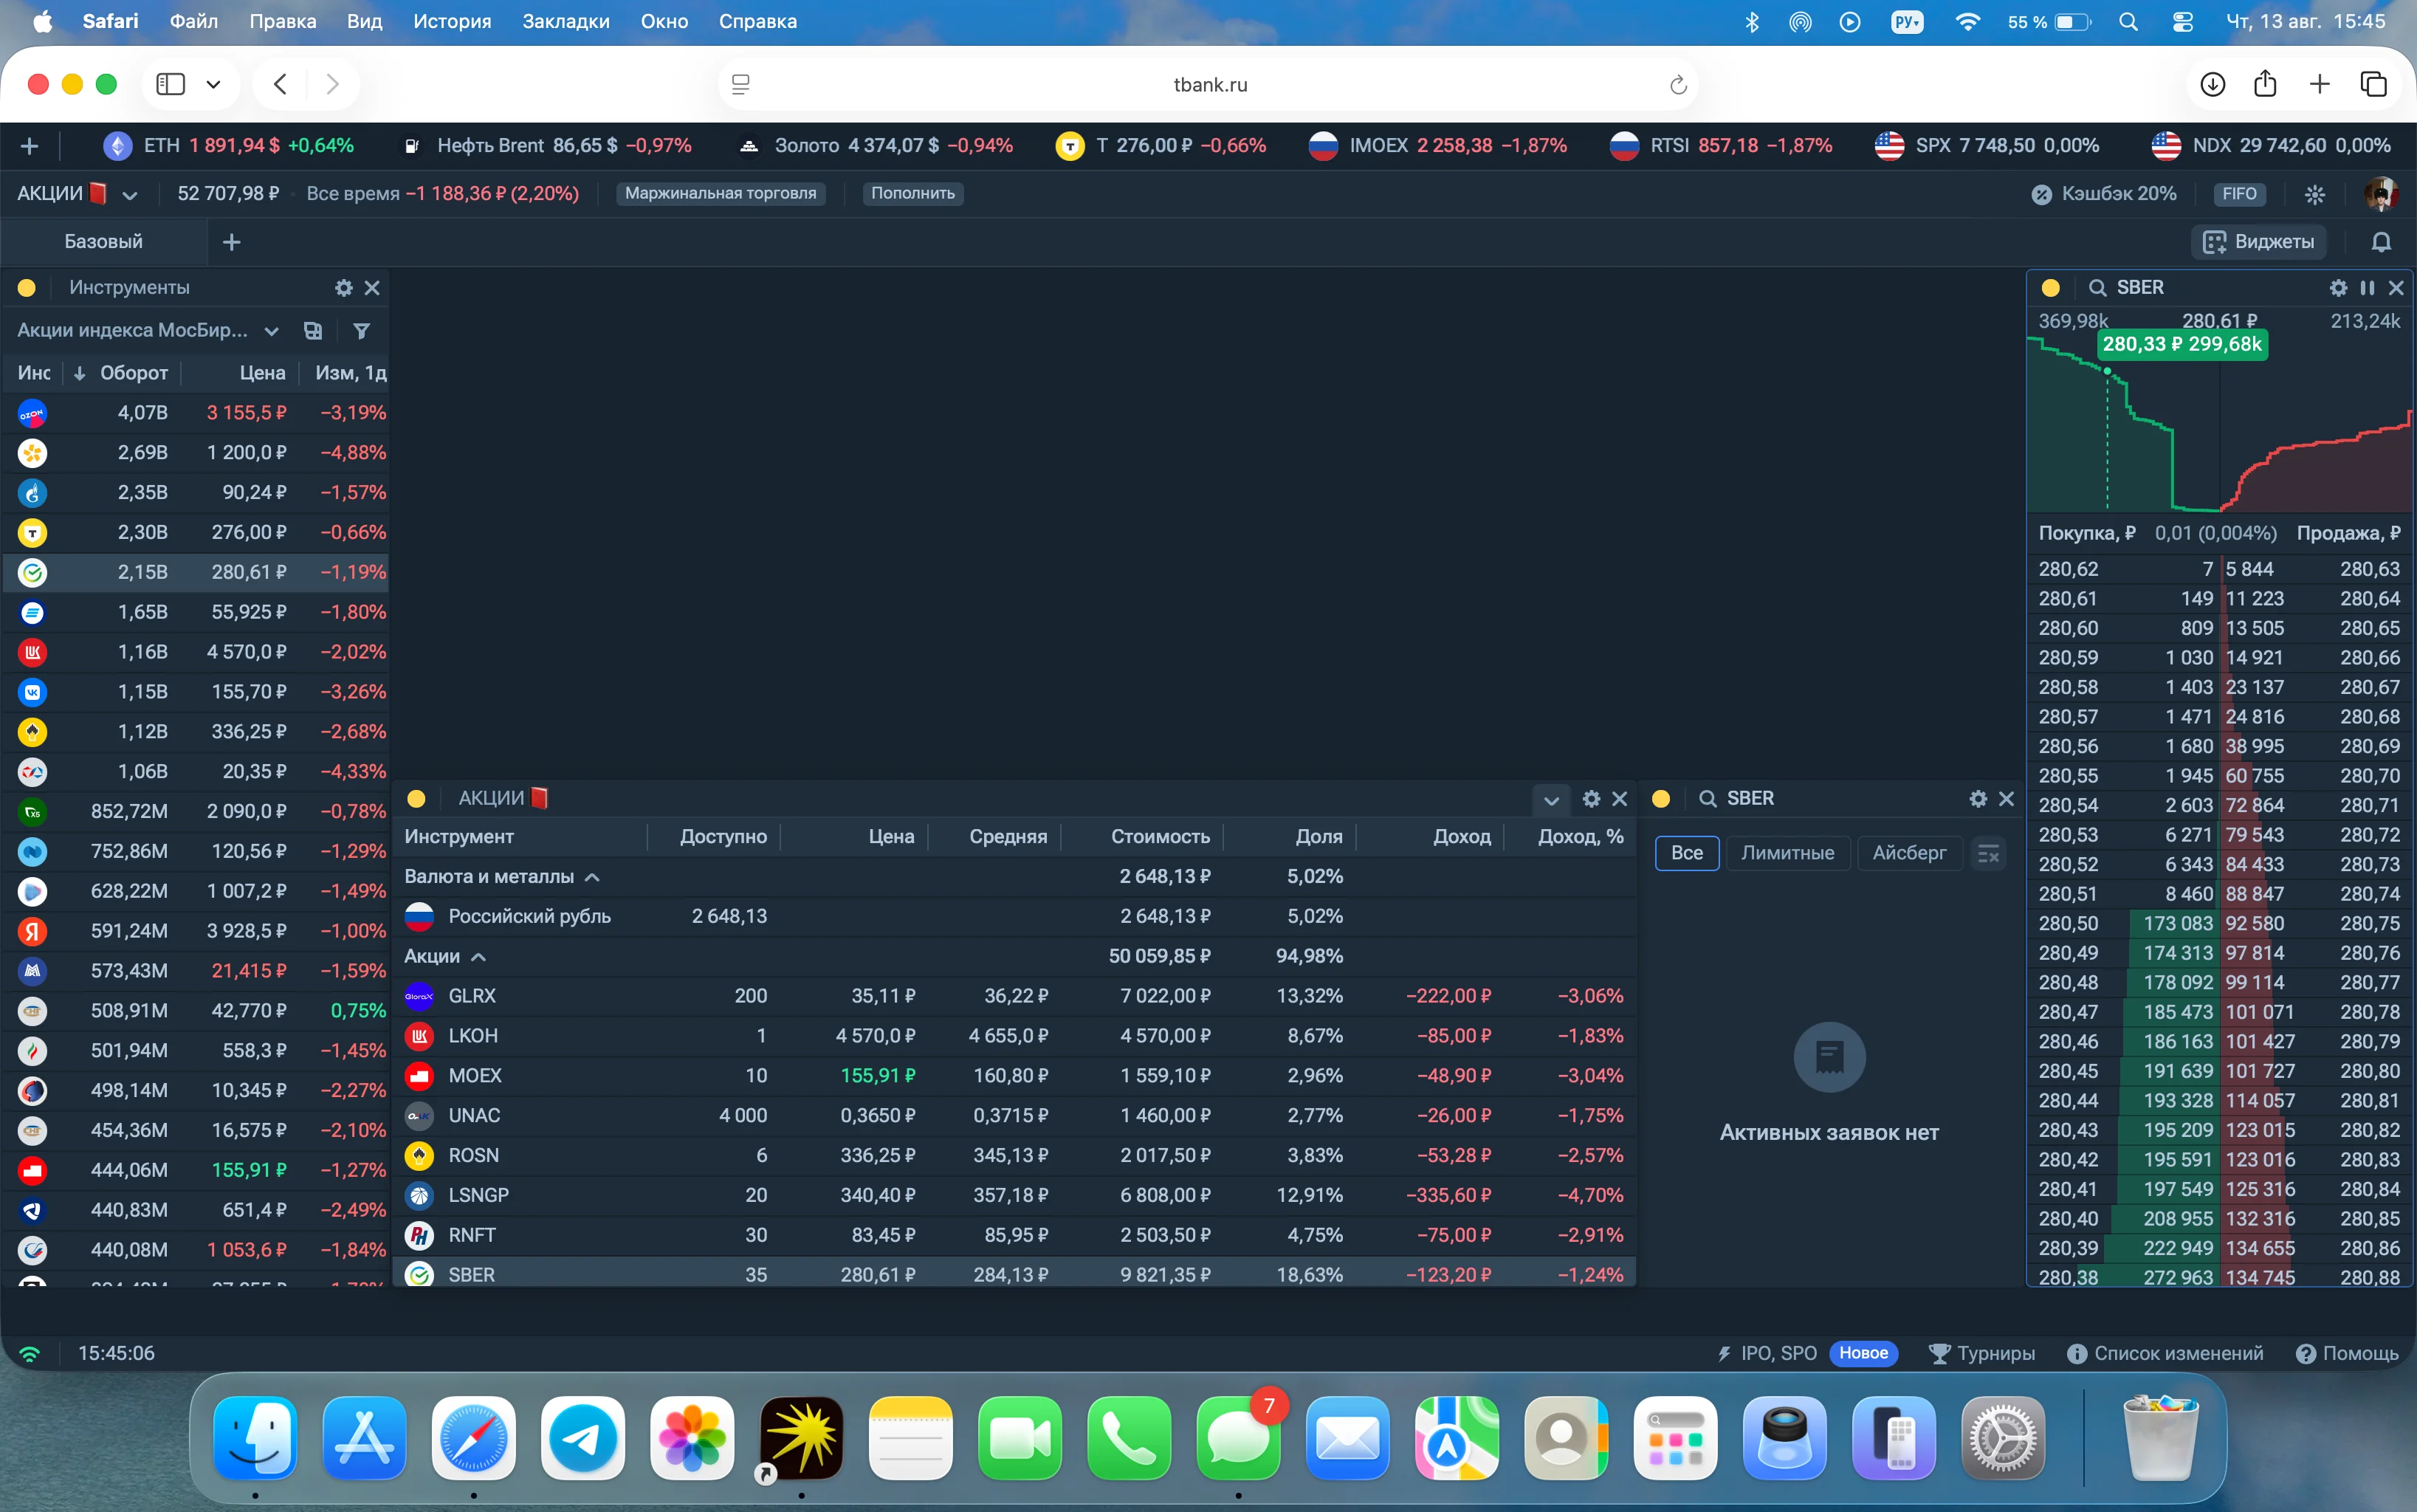This screenshot has height=1512, width=2417.
Task: Click the ETH ticker logo in the strip
Action: 118,146
